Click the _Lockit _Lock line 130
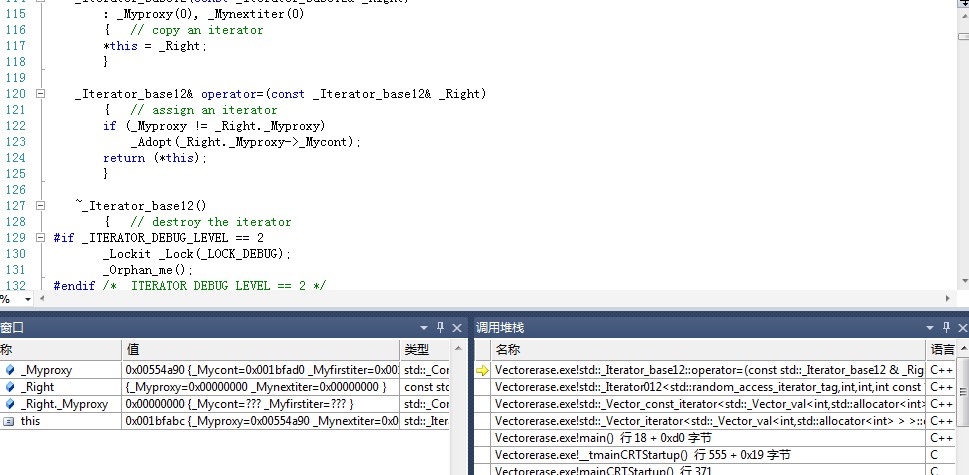Screen dimensions: 969x475 197,254
